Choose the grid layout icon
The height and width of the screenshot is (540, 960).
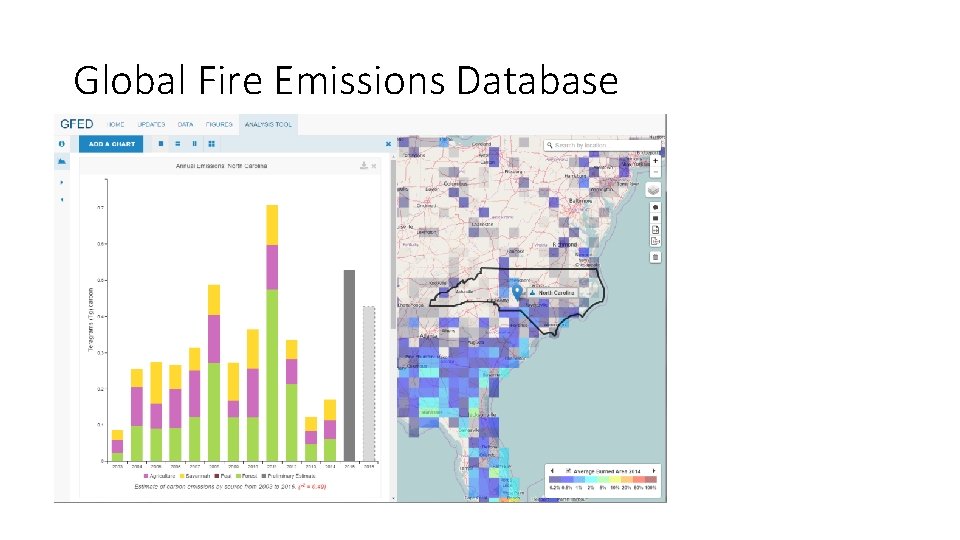212,144
